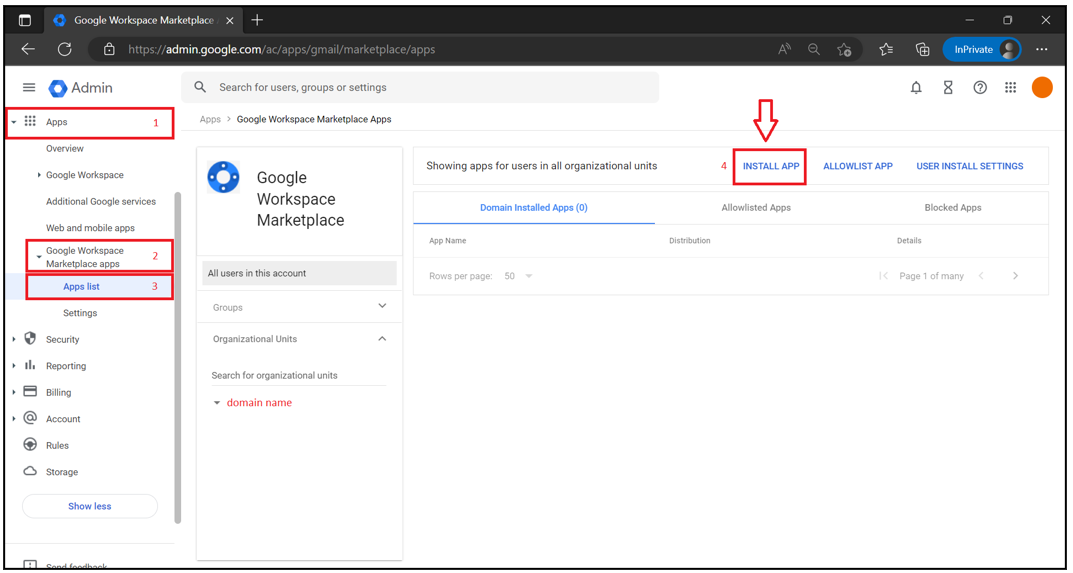The image size is (1073, 573).
Task: Click the zoom magnifier icon in address bar
Action: point(814,49)
